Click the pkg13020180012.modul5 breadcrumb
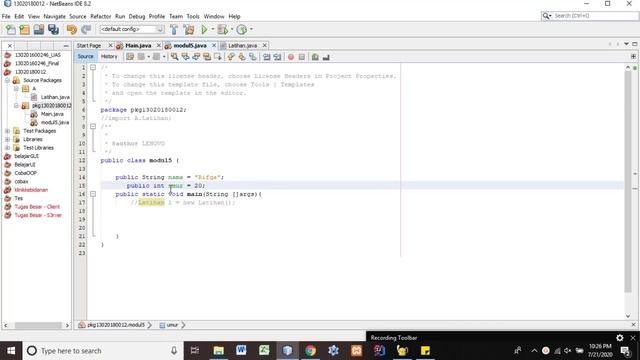Viewport: 640px width, 360px height. [x=116, y=325]
